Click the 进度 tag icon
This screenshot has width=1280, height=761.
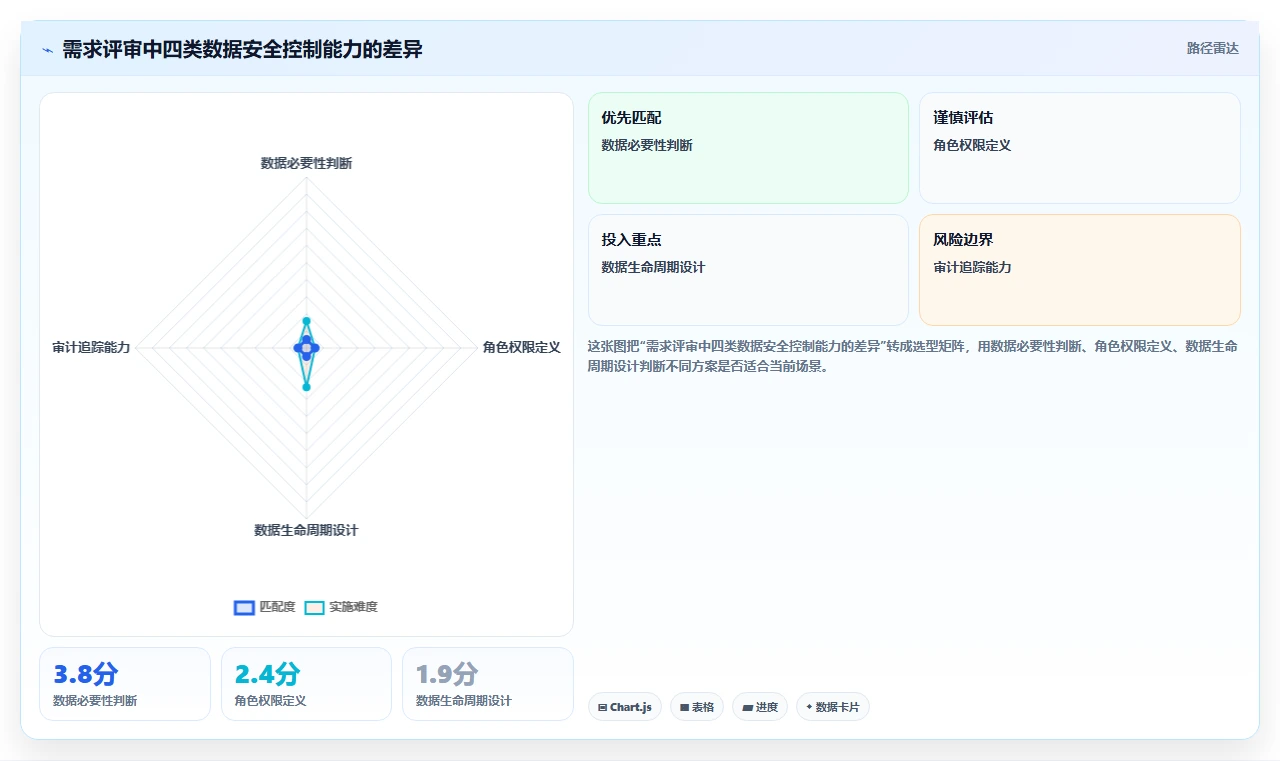pyautogui.click(x=747, y=707)
